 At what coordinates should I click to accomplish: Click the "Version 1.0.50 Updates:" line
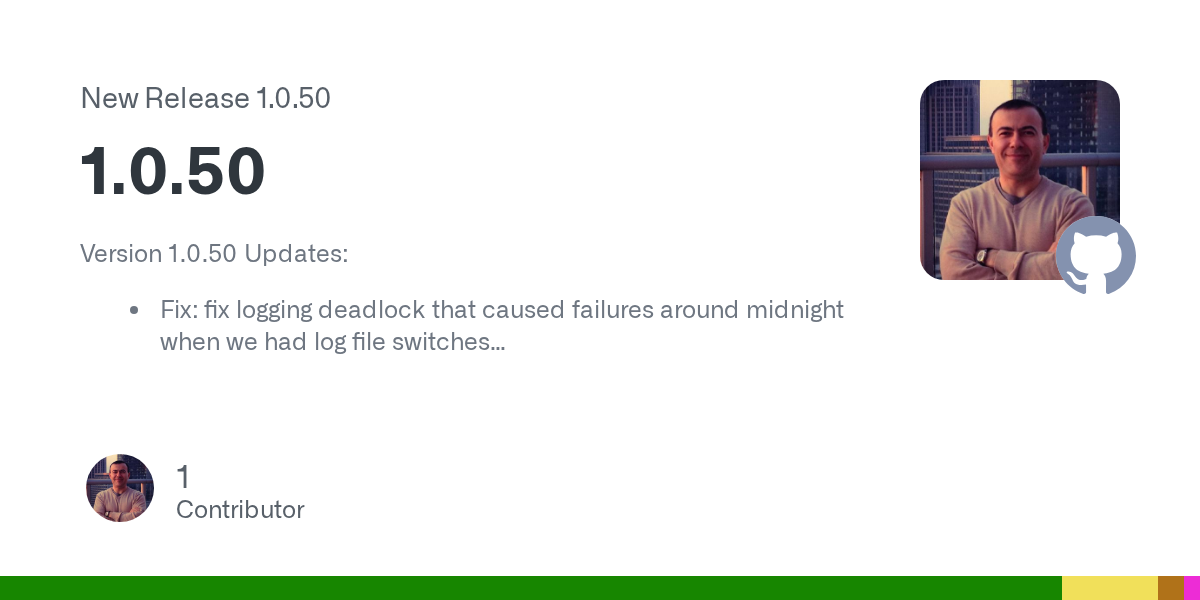click(214, 254)
